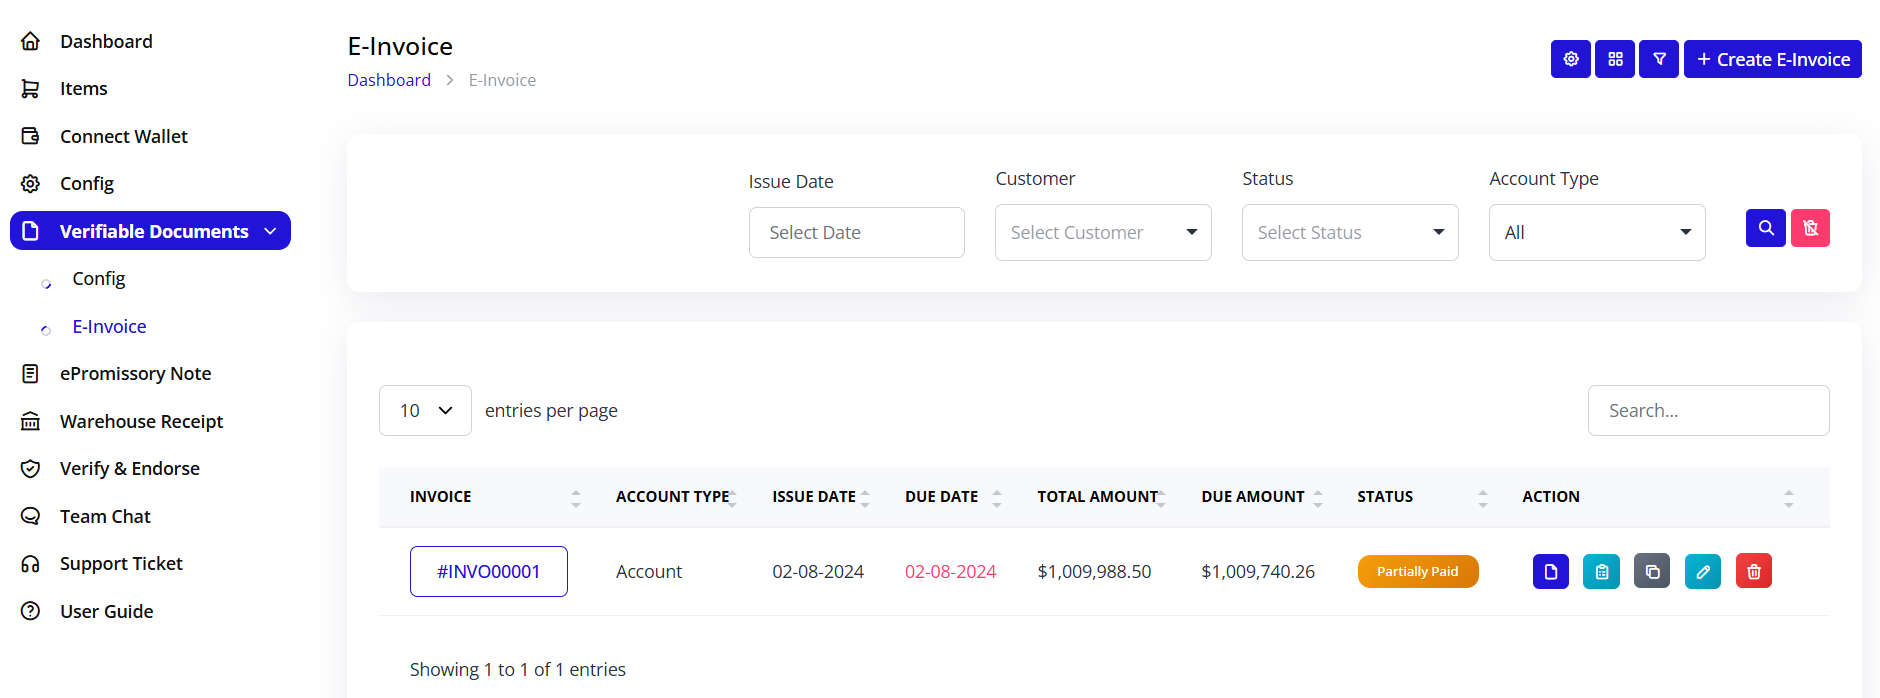This screenshot has width=1880, height=698.
Task: Open the Select Customer dropdown
Action: pos(1103,232)
